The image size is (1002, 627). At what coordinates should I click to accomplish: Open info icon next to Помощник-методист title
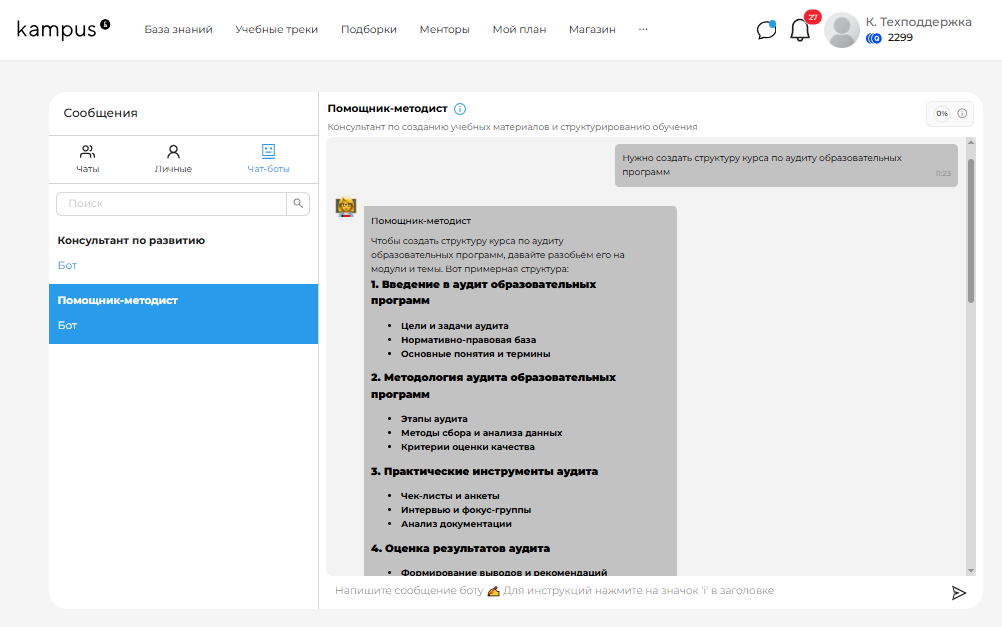[459, 110]
